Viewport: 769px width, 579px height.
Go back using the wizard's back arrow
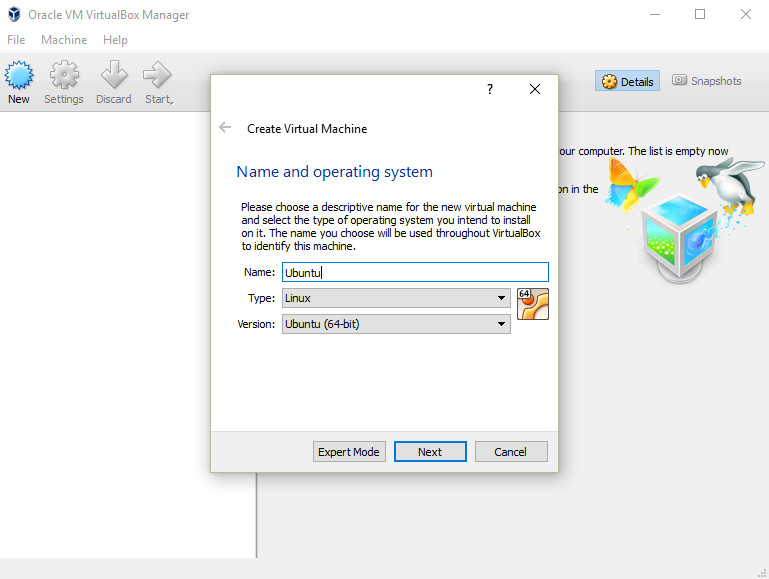(x=225, y=128)
